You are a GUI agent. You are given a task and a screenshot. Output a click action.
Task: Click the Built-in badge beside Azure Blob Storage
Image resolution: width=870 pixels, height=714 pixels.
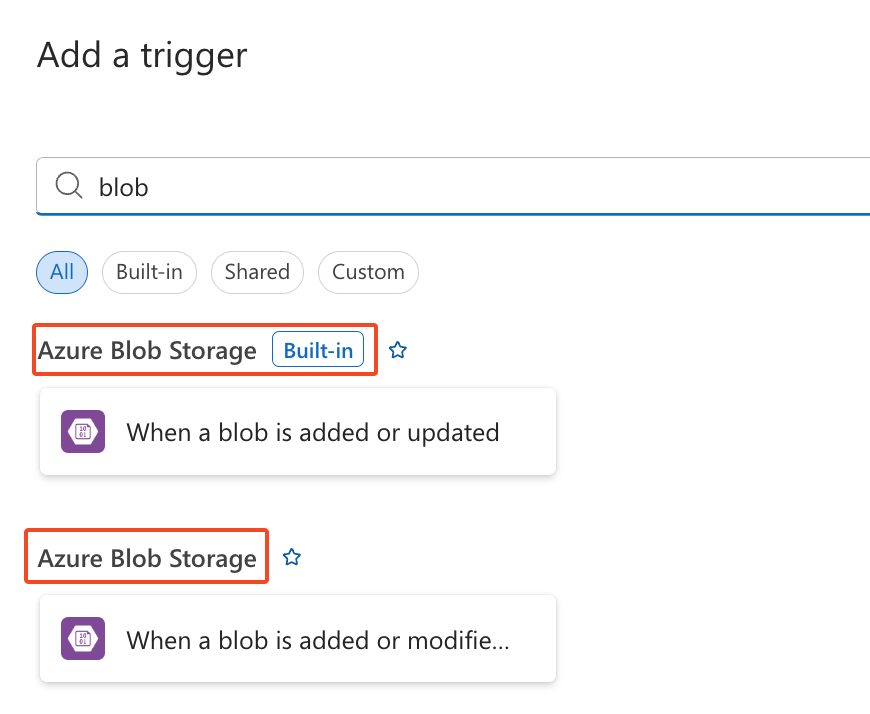318,350
